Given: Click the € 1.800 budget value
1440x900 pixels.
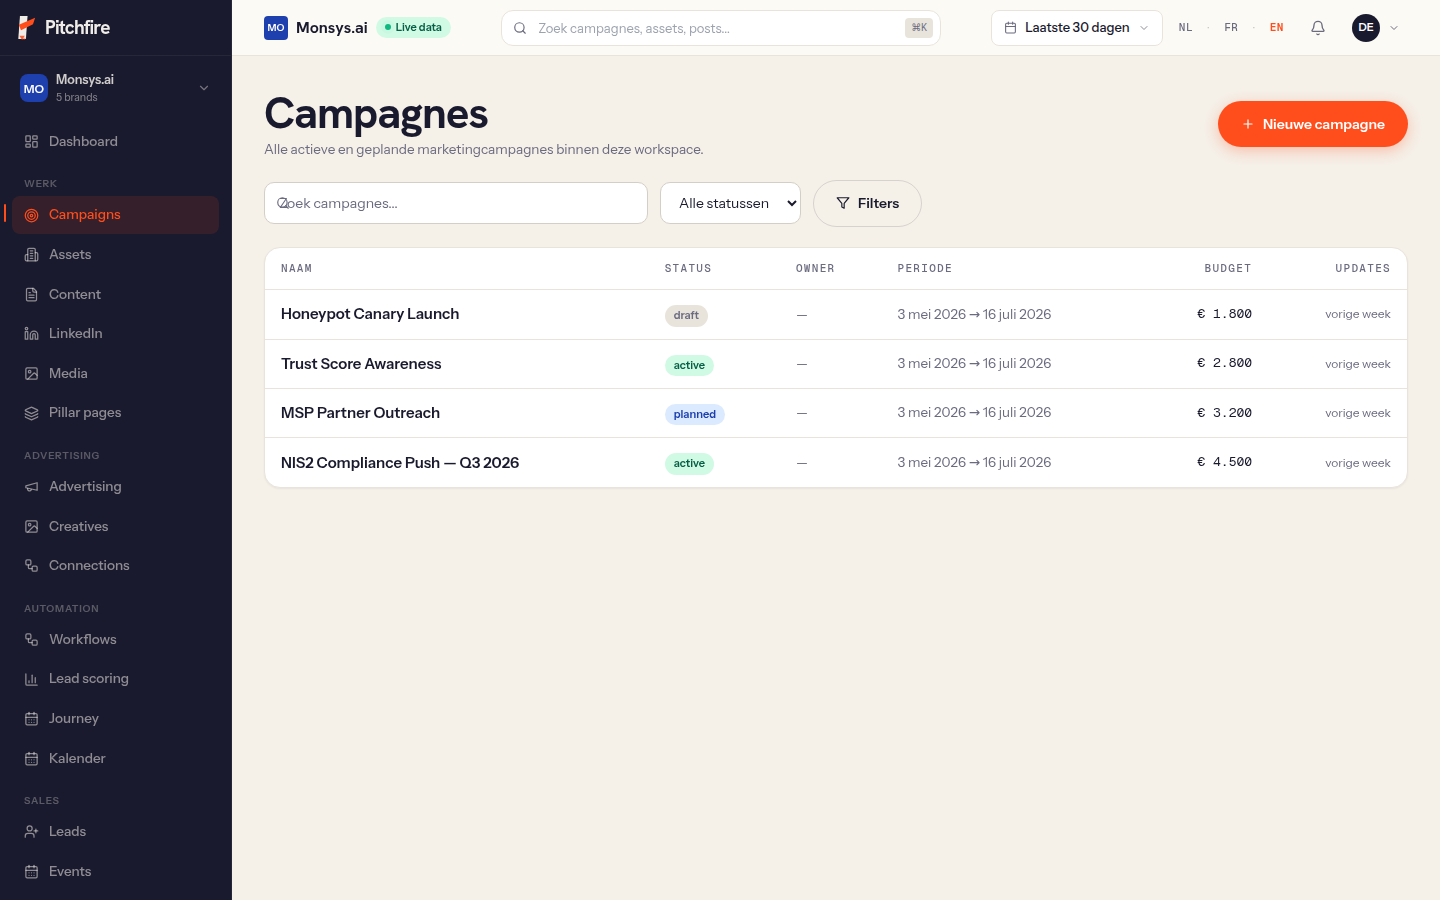Looking at the screenshot, I should click(x=1224, y=314).
